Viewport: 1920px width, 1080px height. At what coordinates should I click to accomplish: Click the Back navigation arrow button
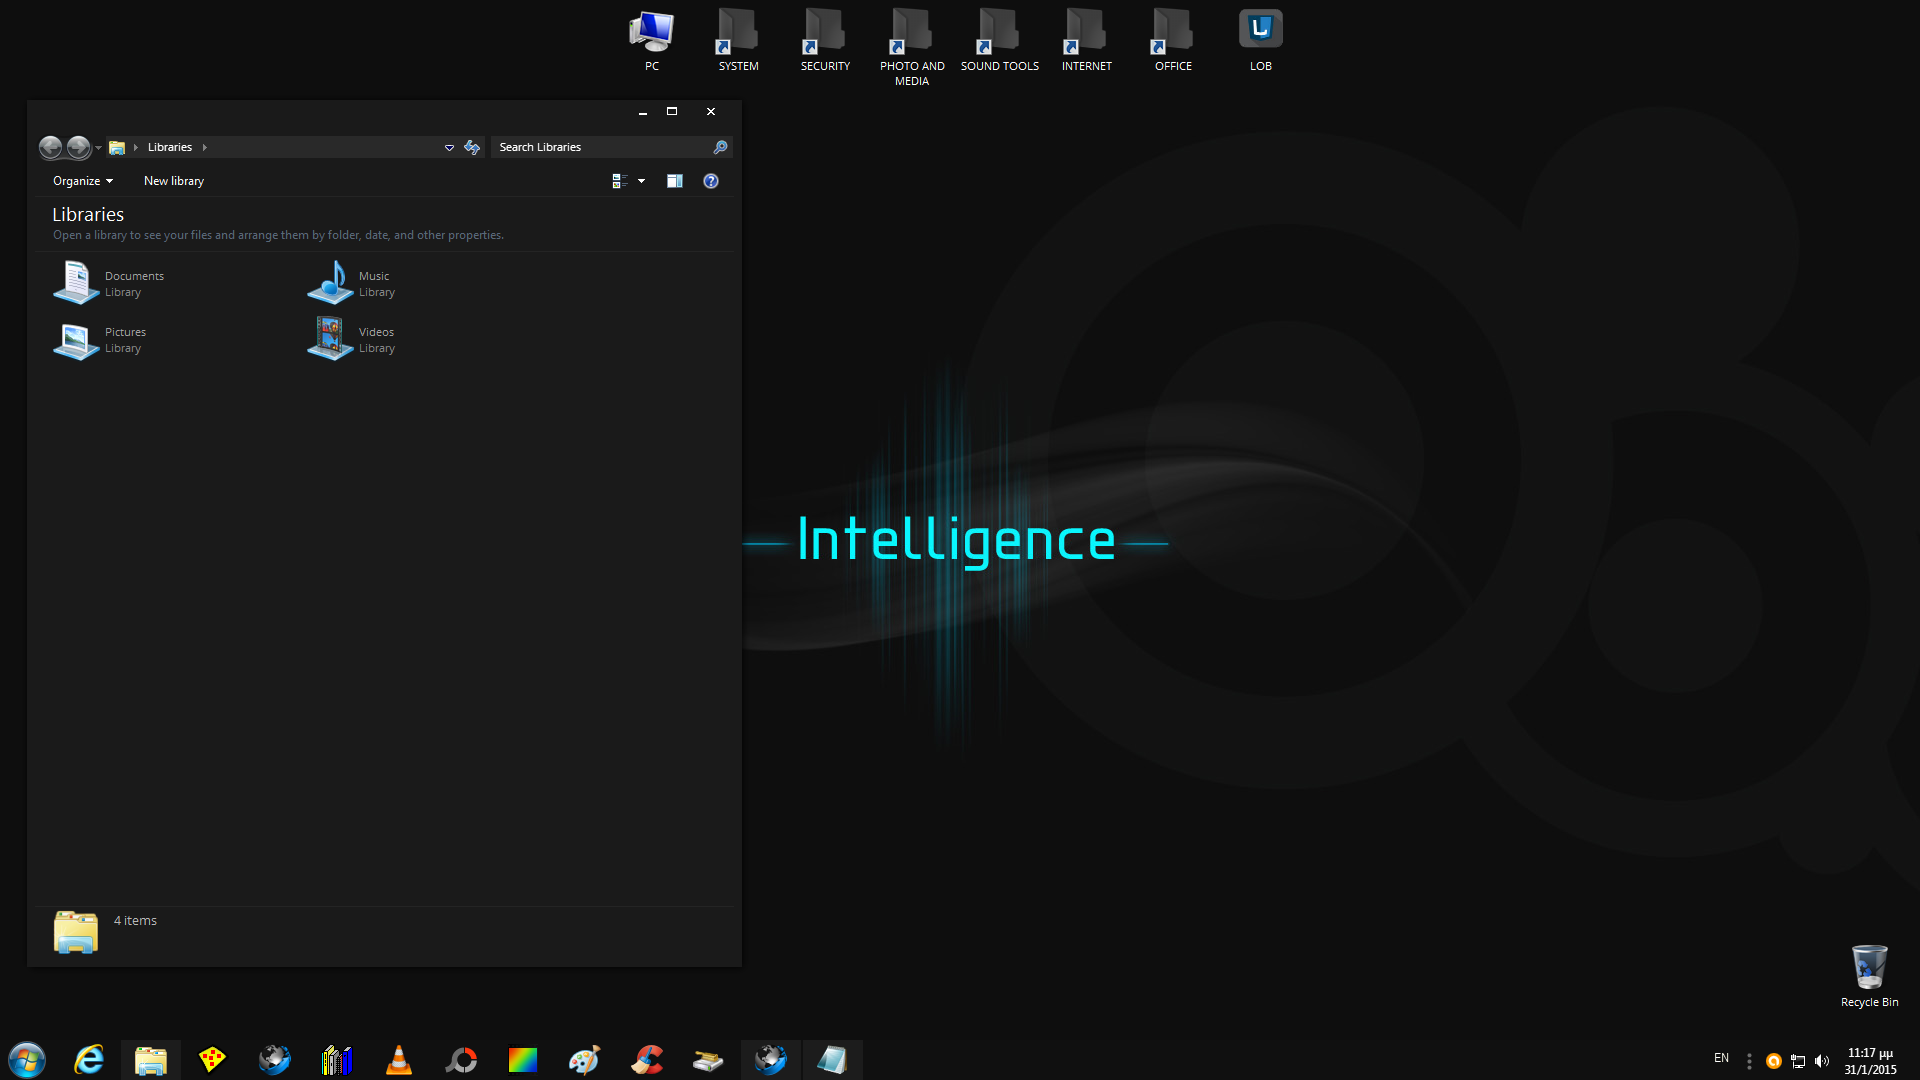click(50, 147)
